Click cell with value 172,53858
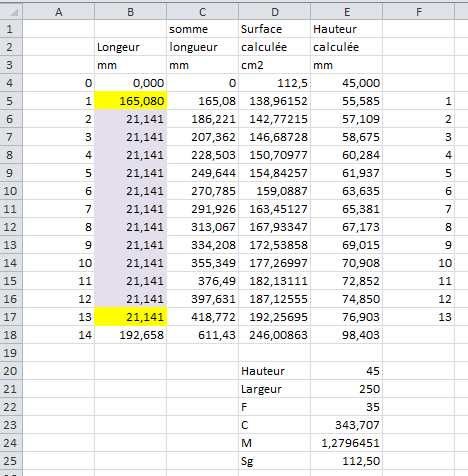 click(274, 245)
